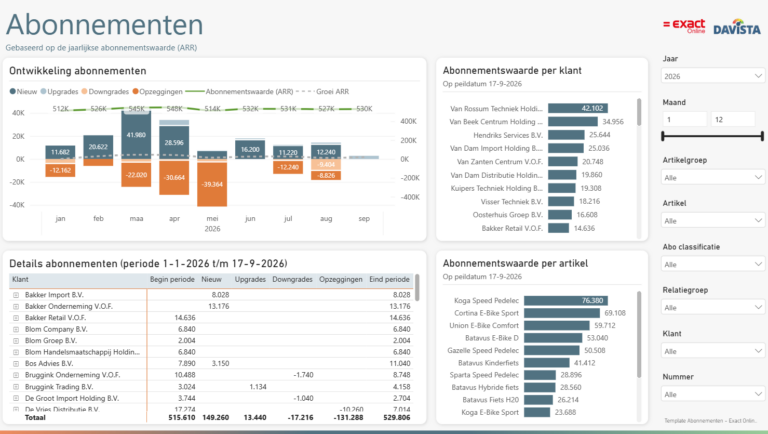Screen dimensions: 768x434
Task: Sort by the Upgrades column header
Action: [250, 279]
